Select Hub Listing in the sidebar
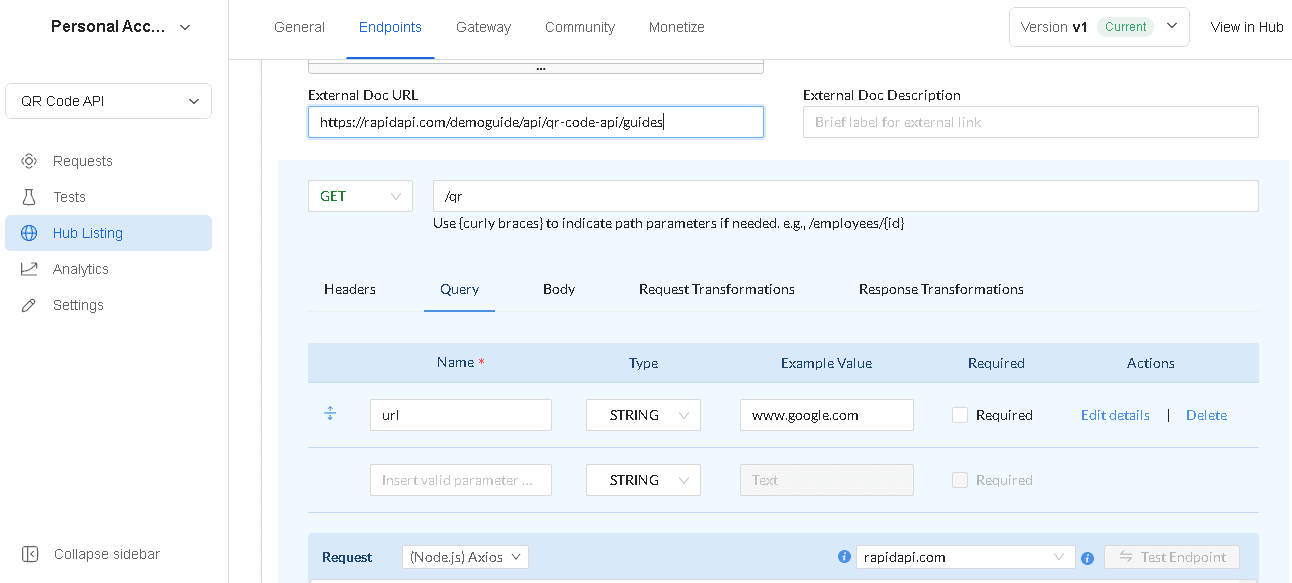Screen dimensions: 1292x583 [x=108, y=233]
